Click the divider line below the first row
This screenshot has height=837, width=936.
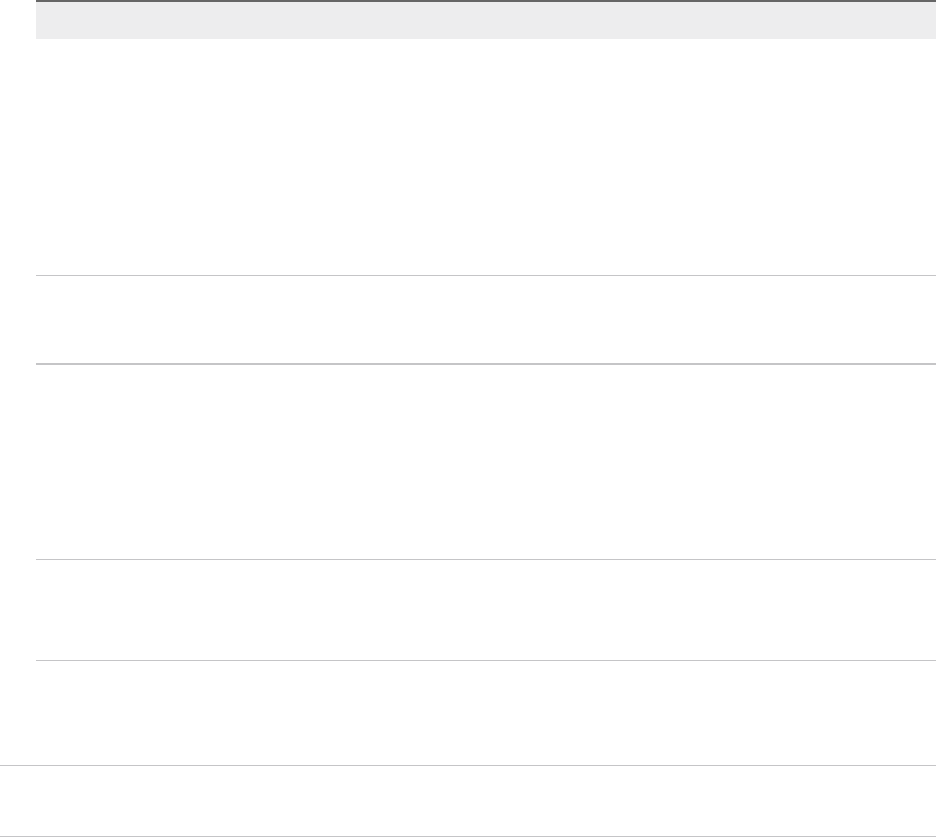[478, 275]
